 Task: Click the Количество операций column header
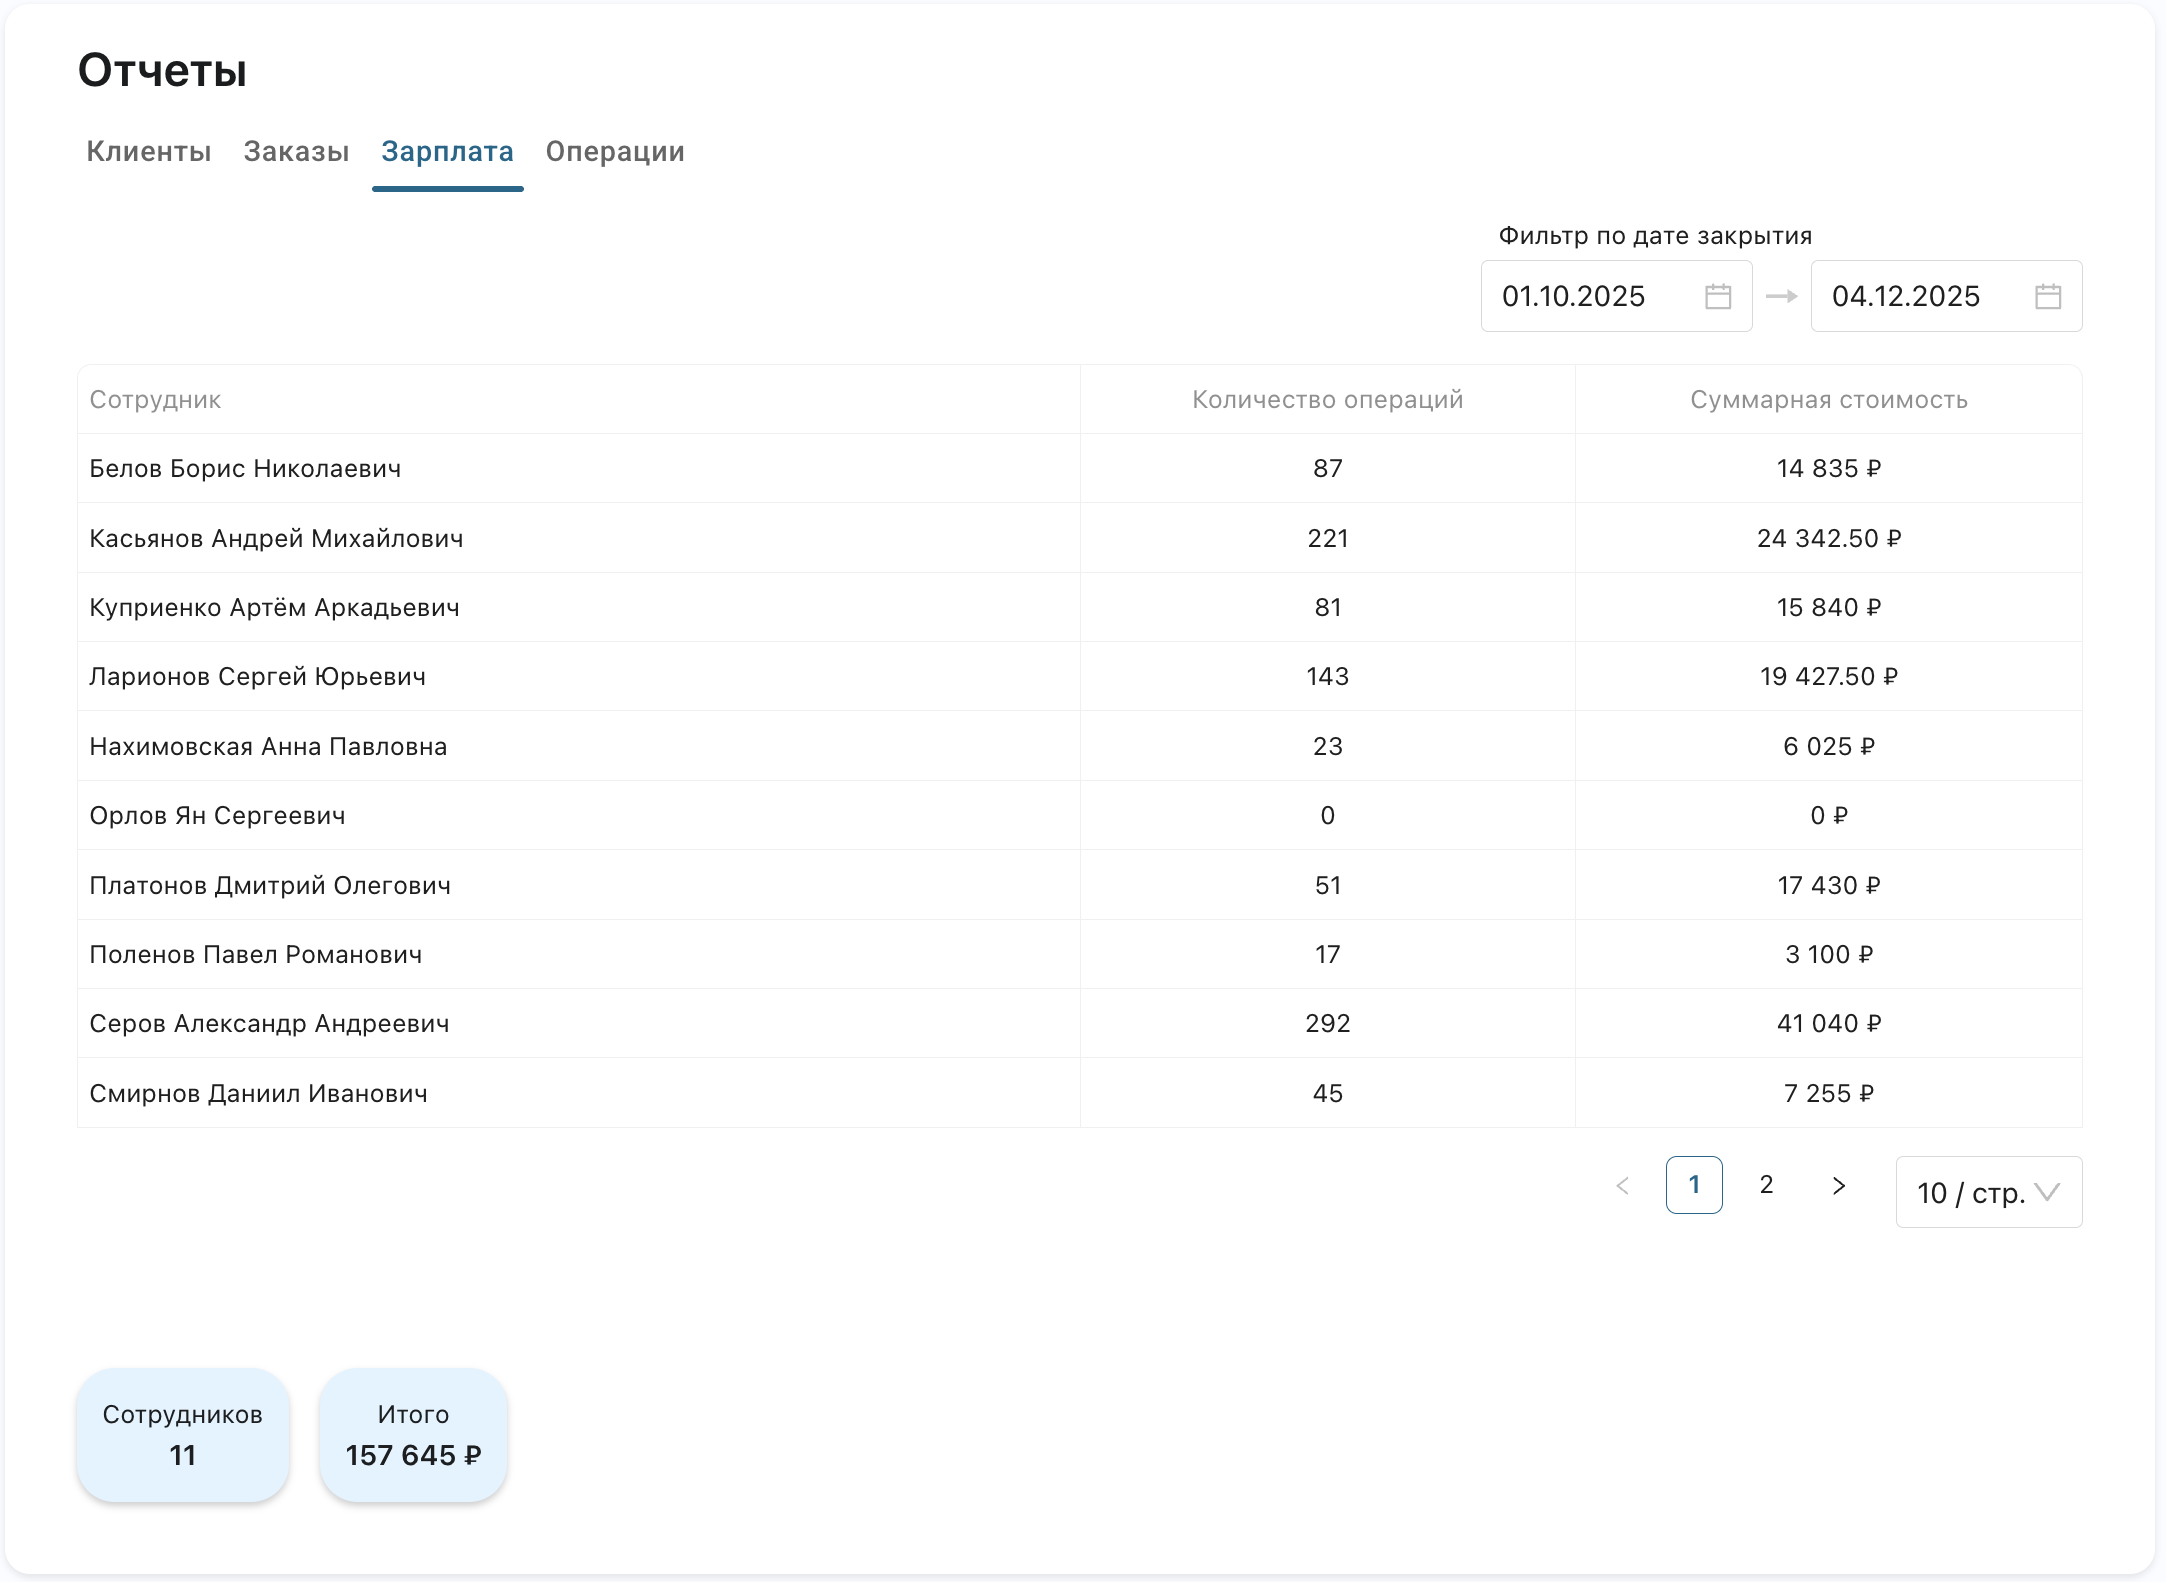pos(1327,400)
